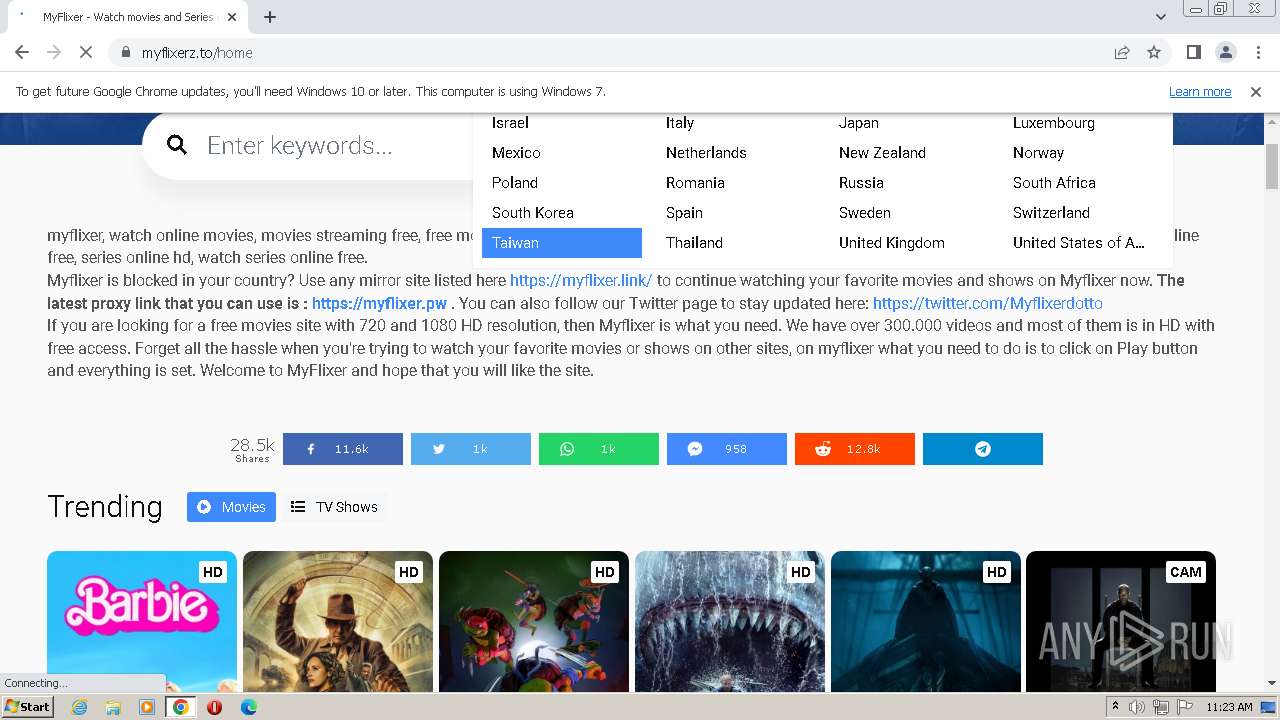Close the MyFlixer browser tab
Viewport: 1280px width, 720px height.
(x=233, y=17)
